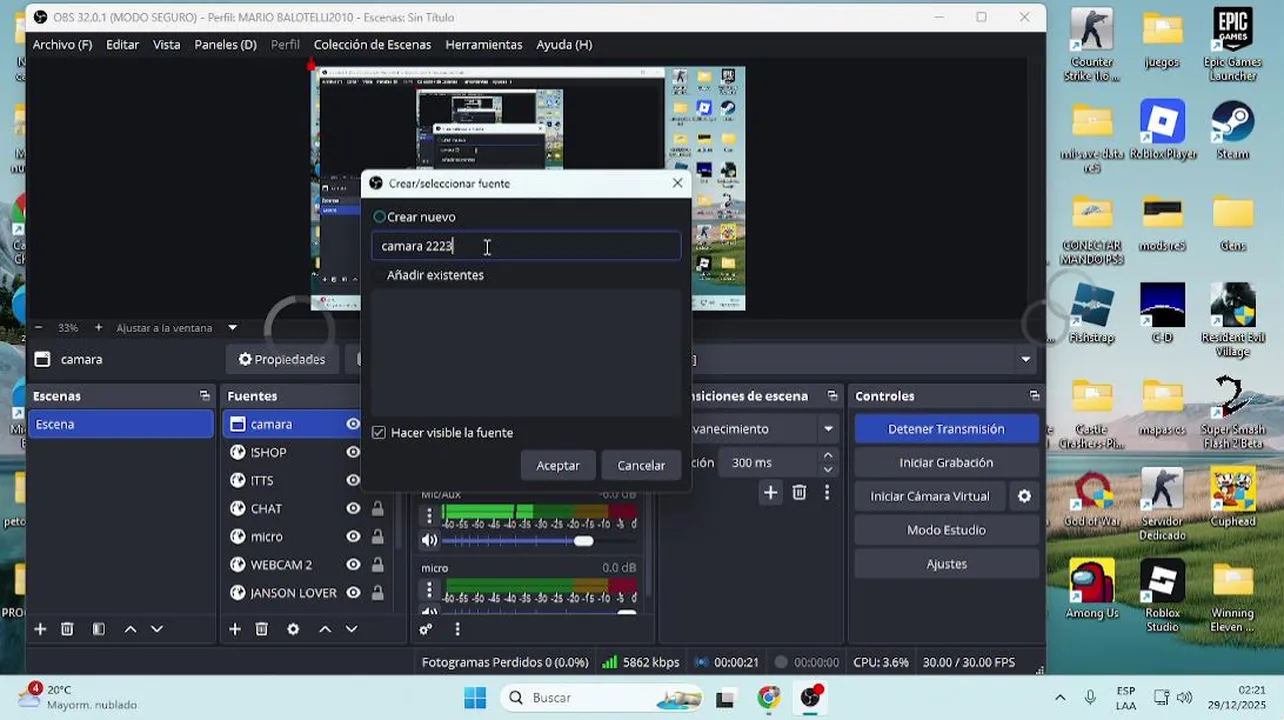Toggle visibility eye of camara source
Image resolution: width=1284 pixels, height=720 pixels.
click(353, 424)
